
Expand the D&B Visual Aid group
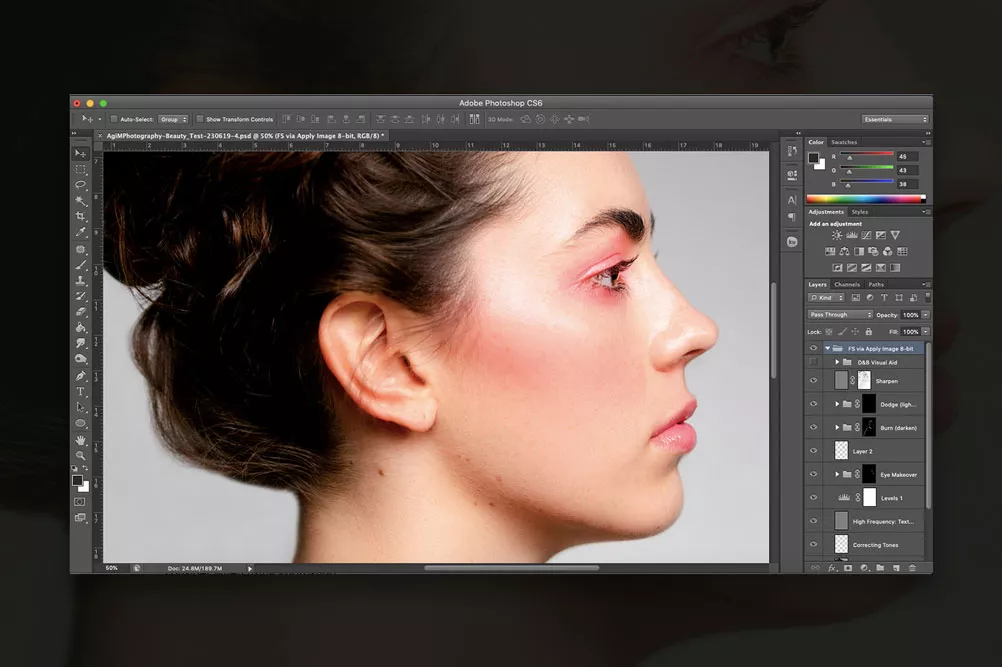point(837,362)
